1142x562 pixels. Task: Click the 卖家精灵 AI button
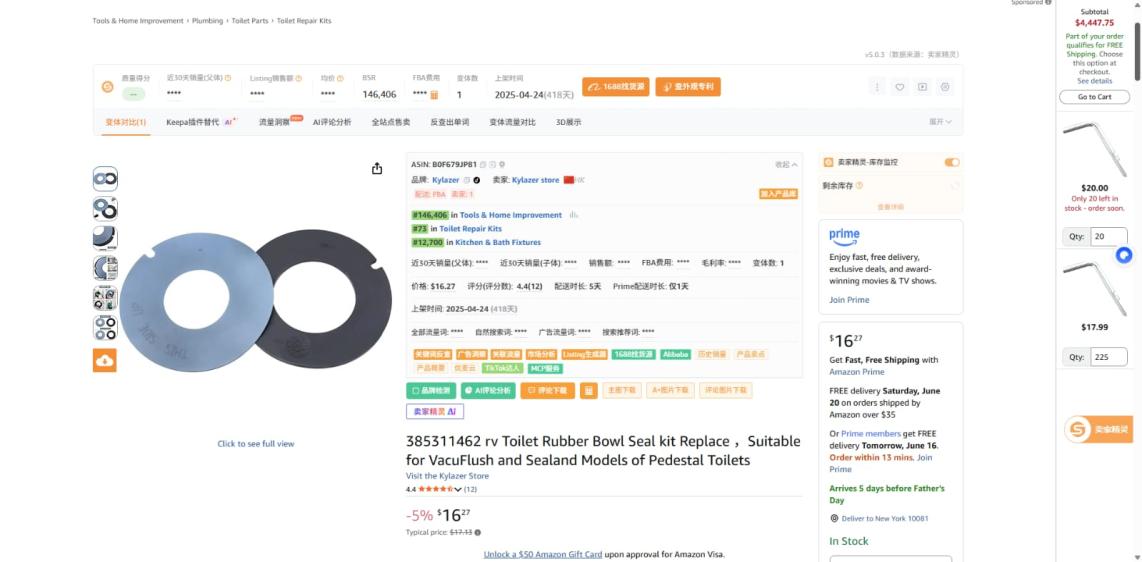[435, 411]
